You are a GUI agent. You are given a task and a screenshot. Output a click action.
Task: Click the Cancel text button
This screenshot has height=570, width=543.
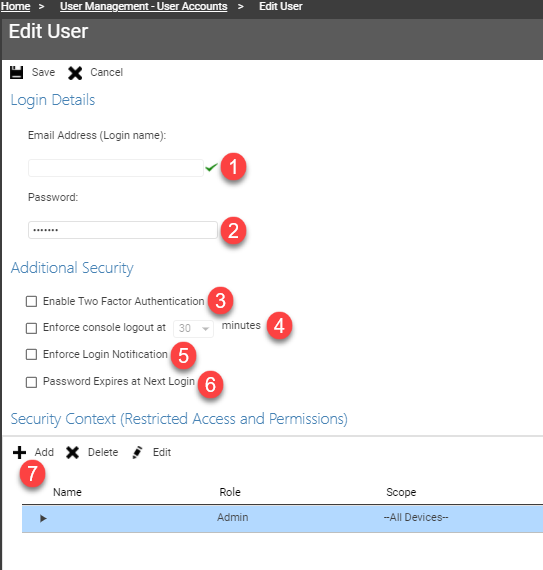tap(106, 72)
